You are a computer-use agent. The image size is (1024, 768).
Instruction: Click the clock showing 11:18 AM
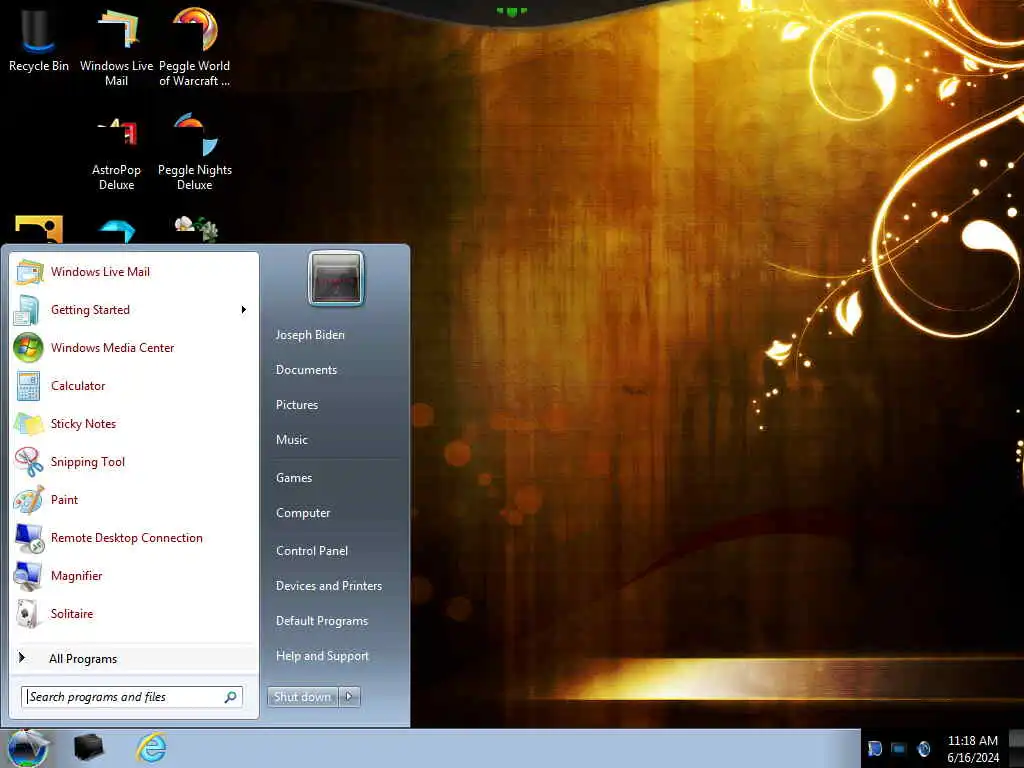(x=972, y=749)
